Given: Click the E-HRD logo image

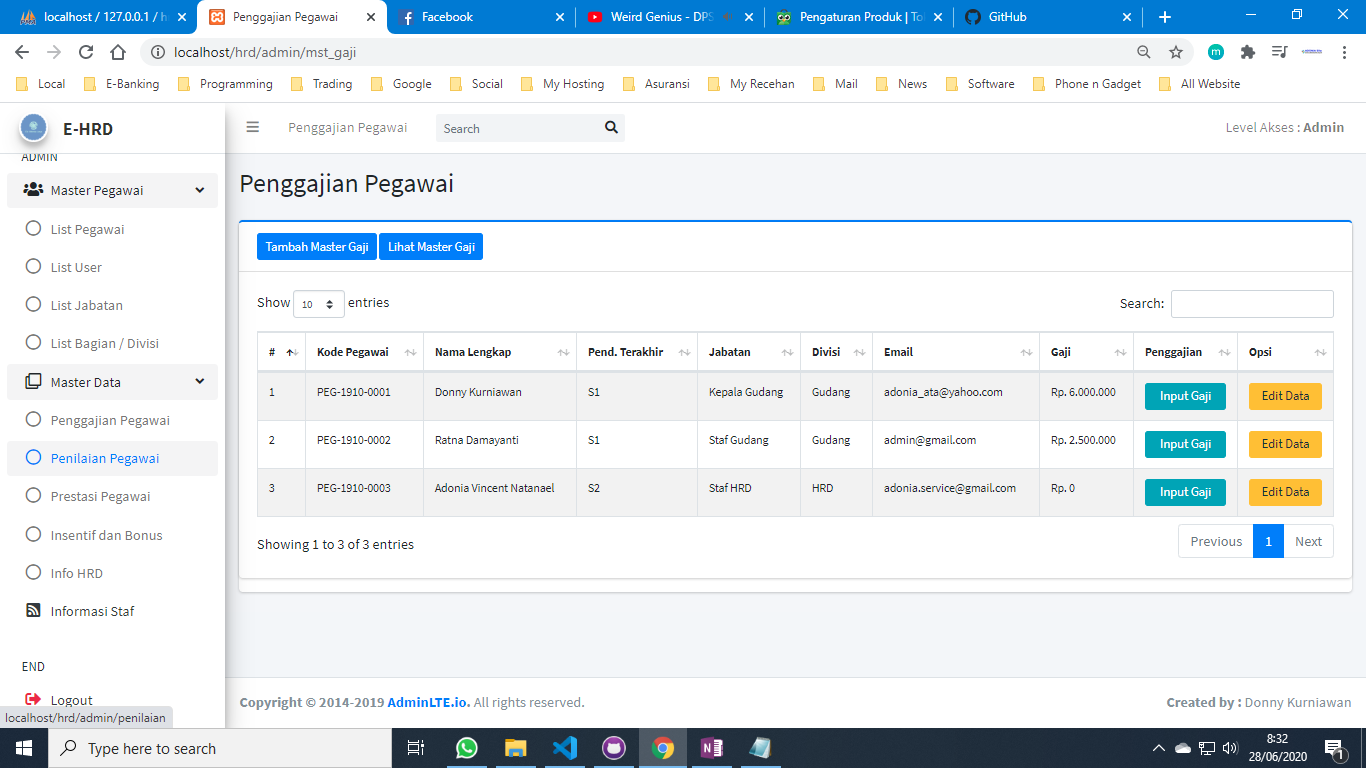Looking at the screenshot, I should coord(34,128).
